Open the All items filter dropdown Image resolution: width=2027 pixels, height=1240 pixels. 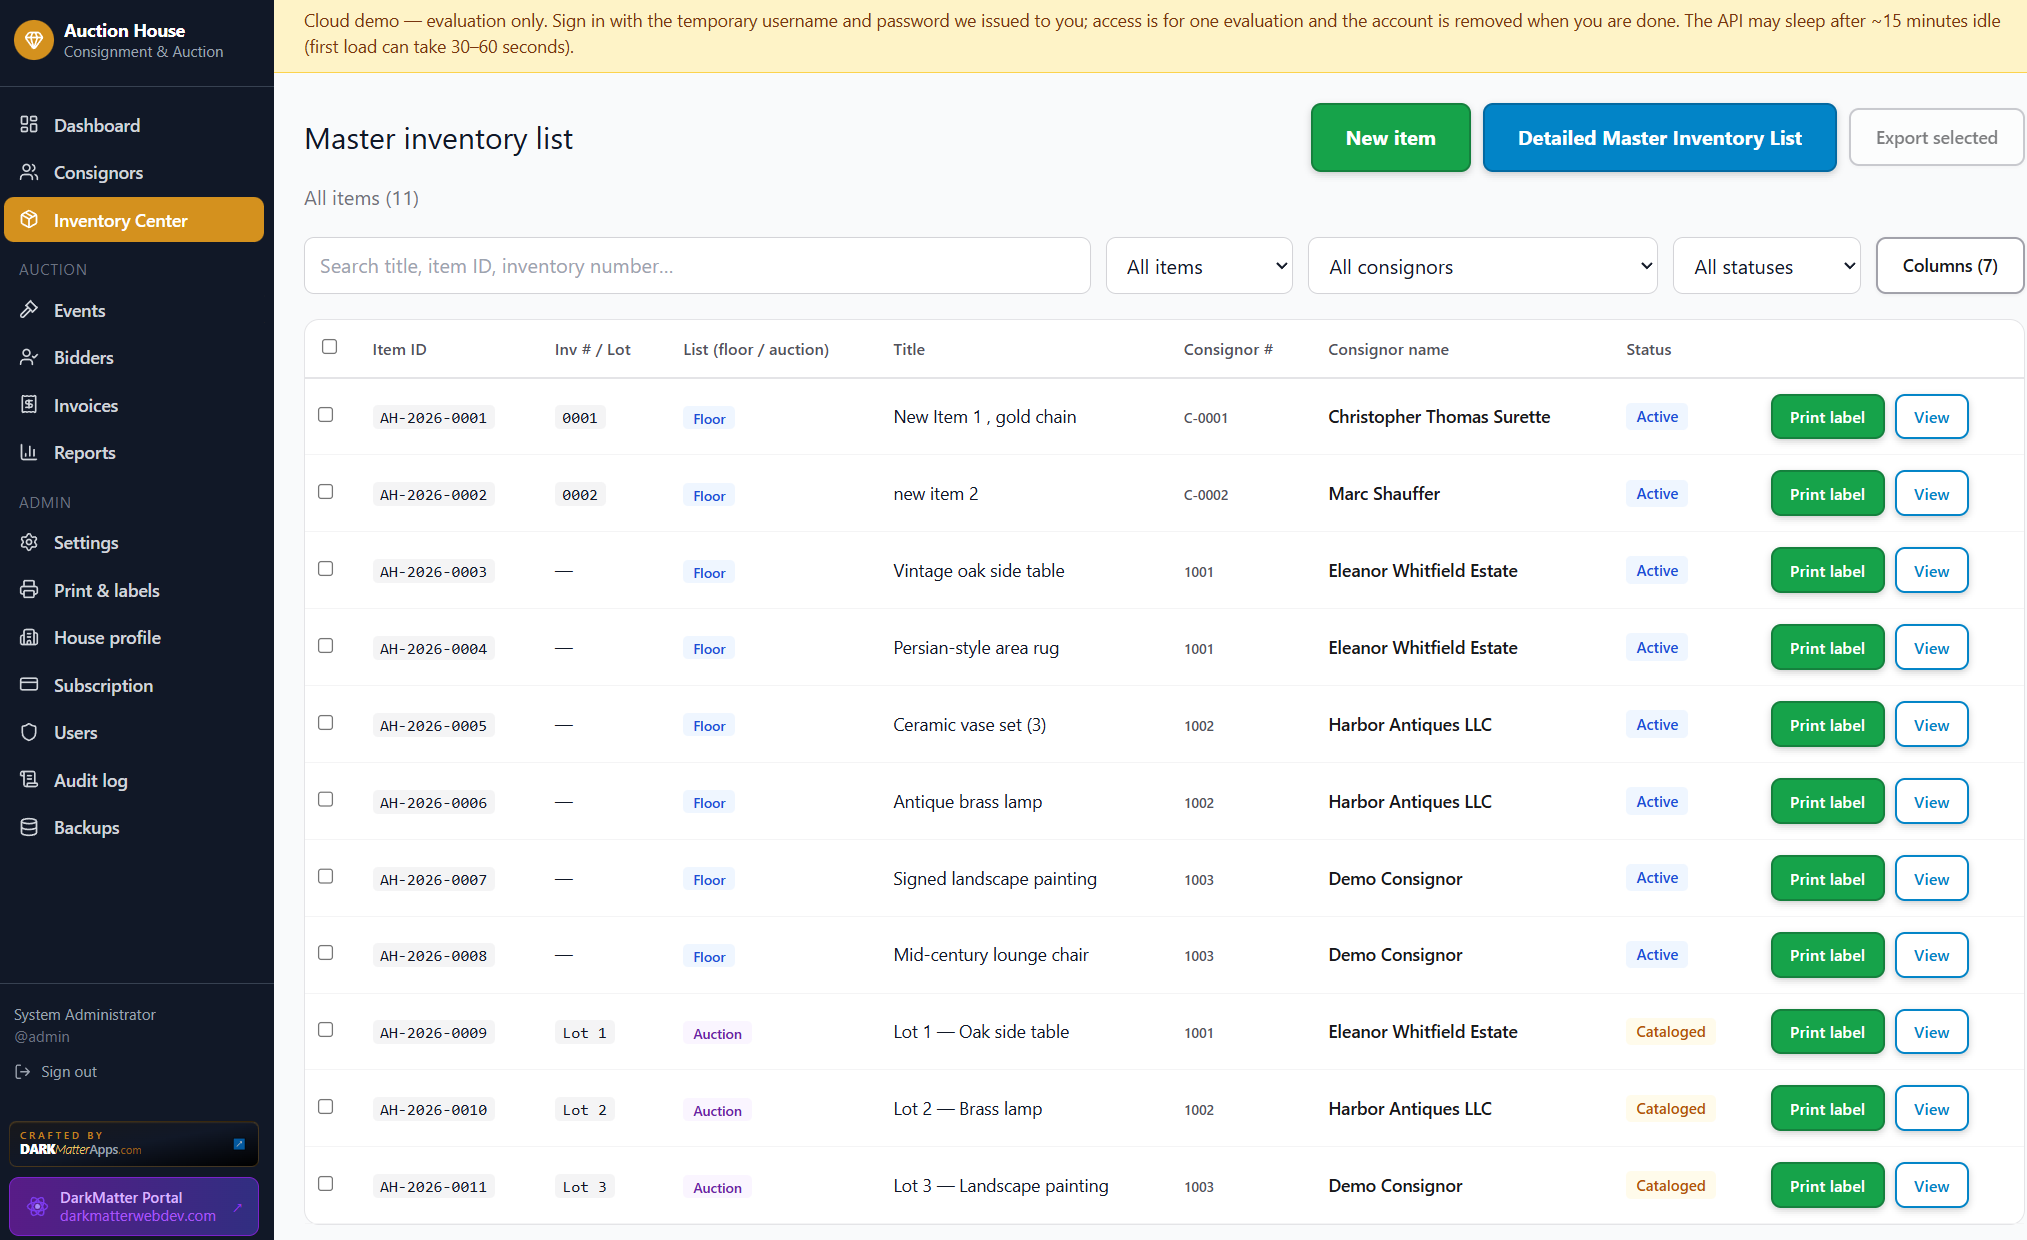[x=1199, y=266]
